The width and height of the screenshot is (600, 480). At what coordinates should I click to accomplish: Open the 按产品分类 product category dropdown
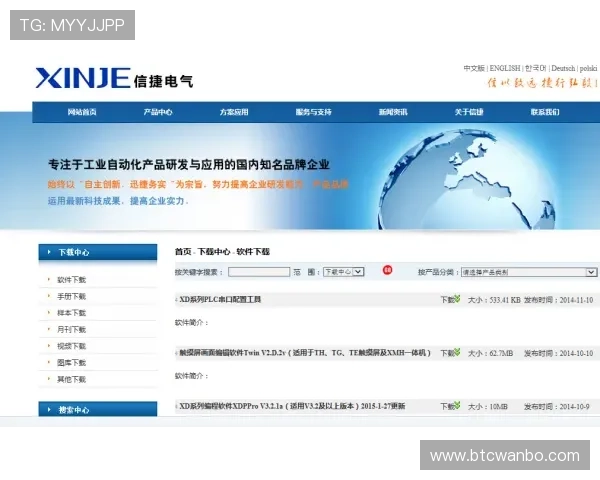528,272
